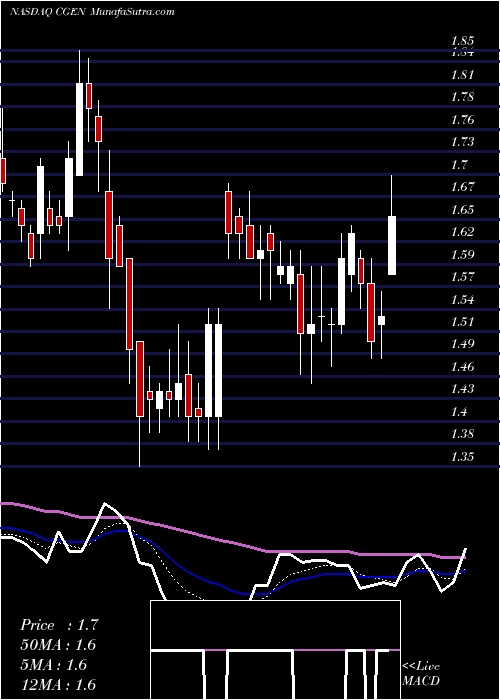Click the 1.81 price axis label
500x700 pixels.
coord(463,75)
